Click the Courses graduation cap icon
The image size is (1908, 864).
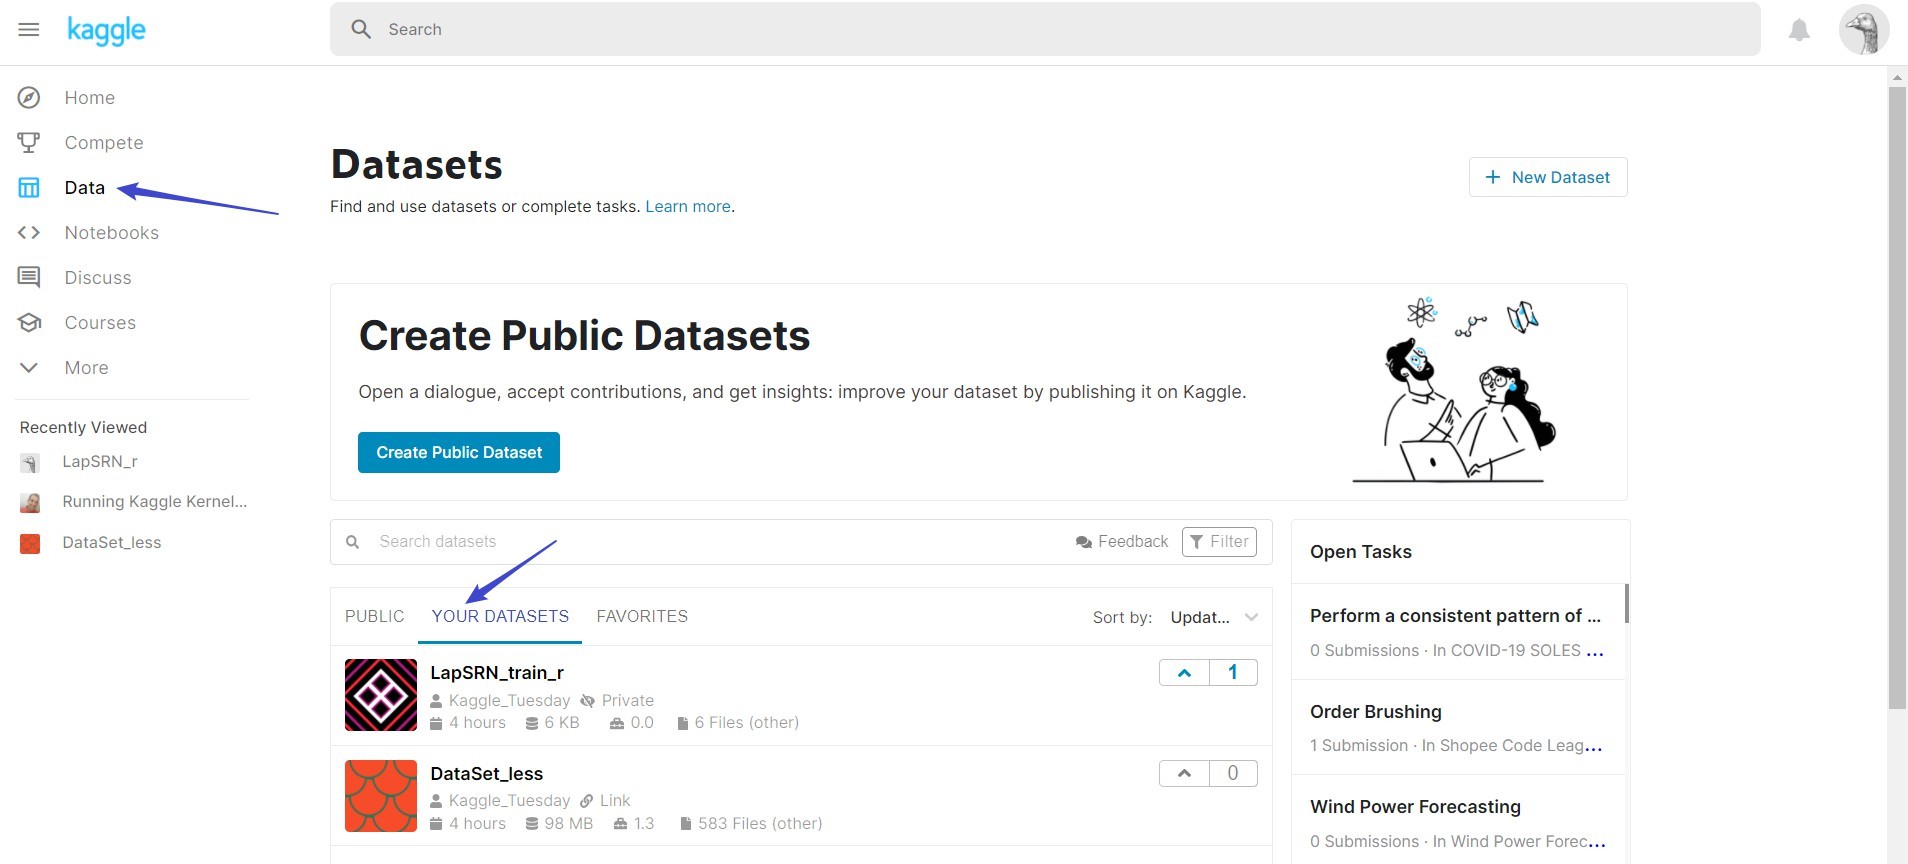[x=29, y=323]
